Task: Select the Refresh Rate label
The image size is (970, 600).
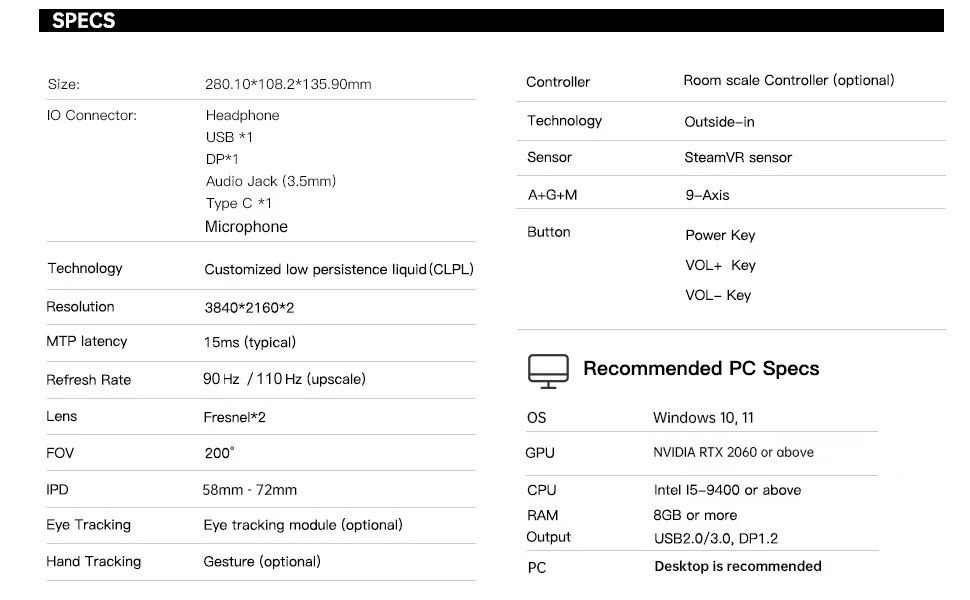Action: [89, 380]
